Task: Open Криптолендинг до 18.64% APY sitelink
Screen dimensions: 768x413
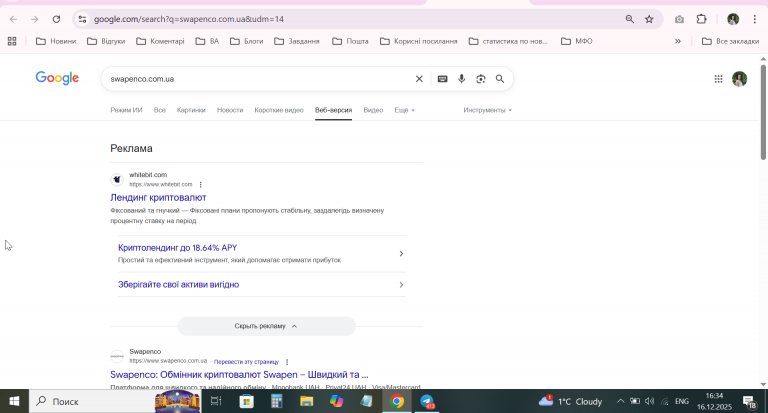Action: click(177, 248)
